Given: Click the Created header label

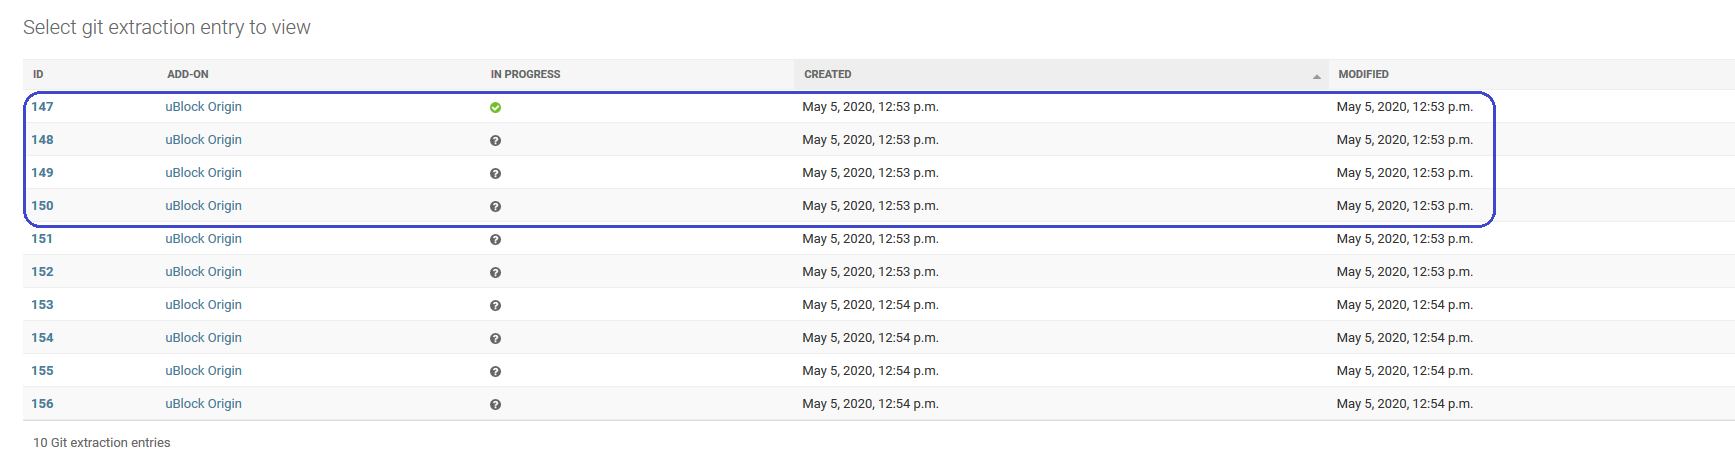Looking at the screenshot, I should 828,74.
